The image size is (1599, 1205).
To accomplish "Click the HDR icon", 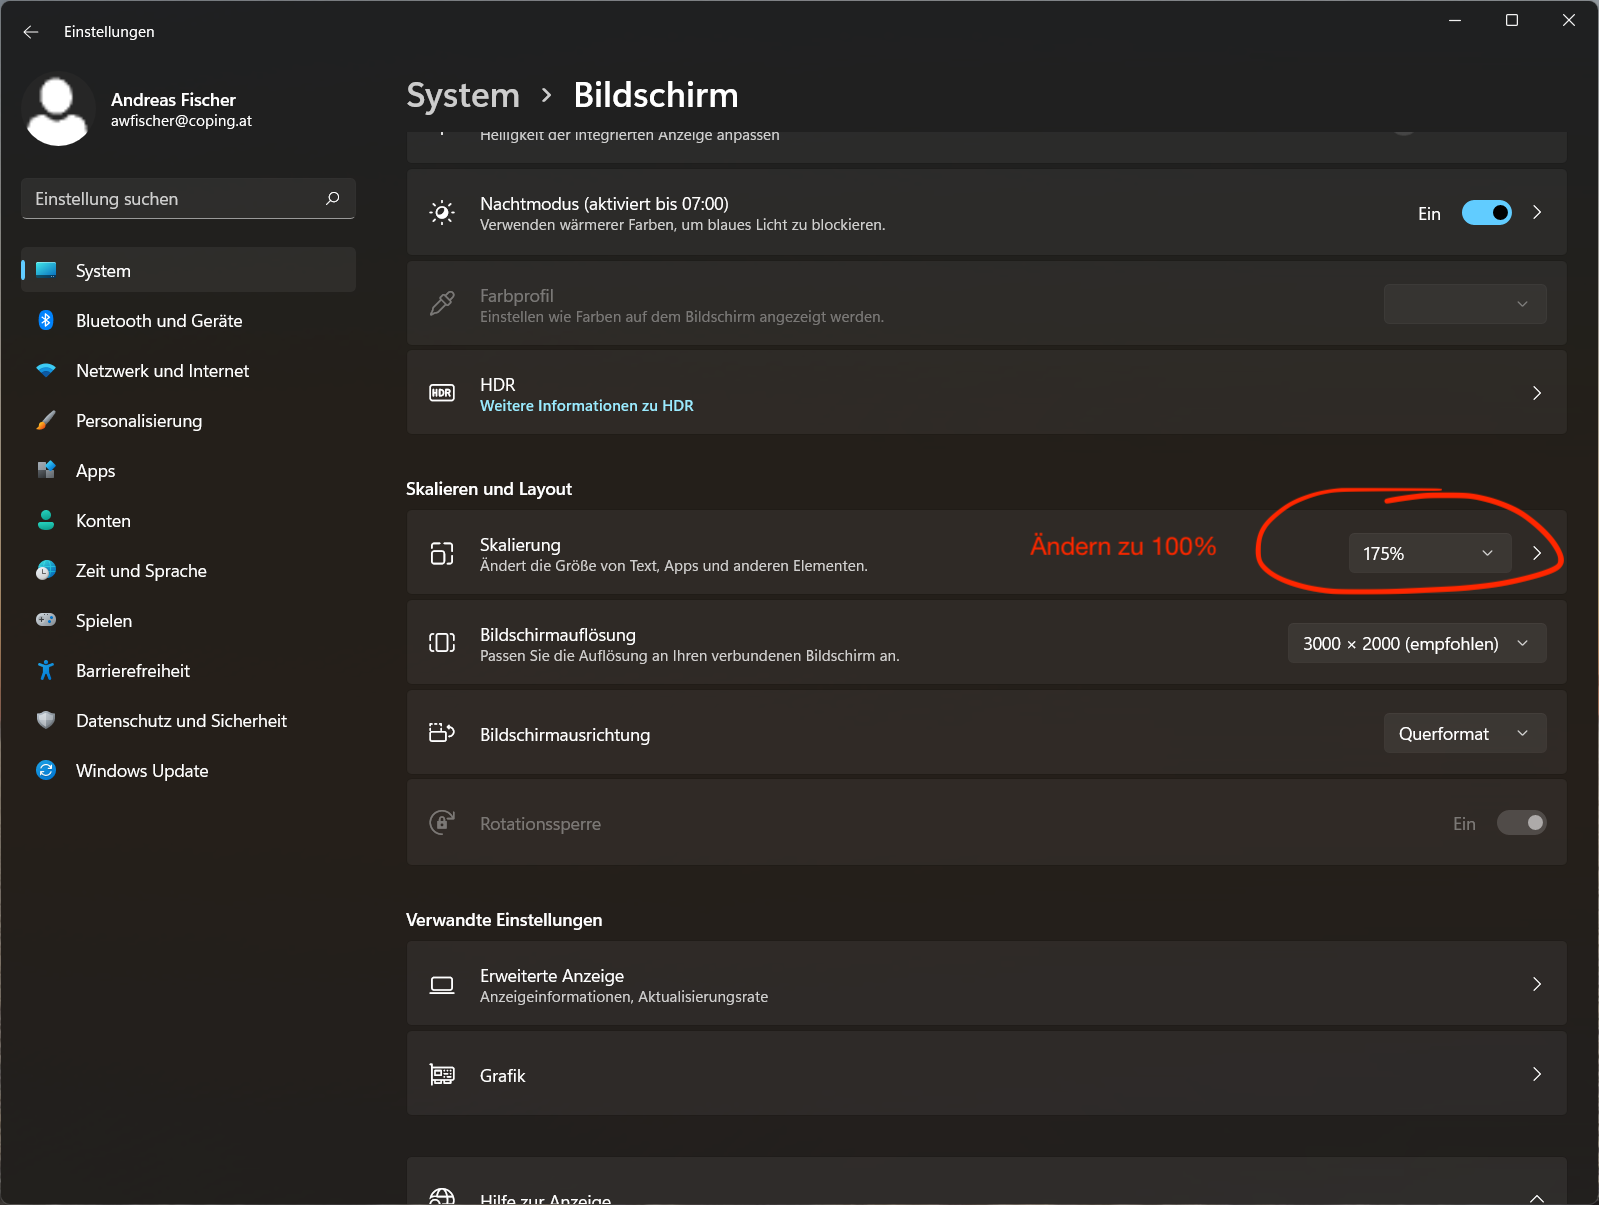I will 442,393.
